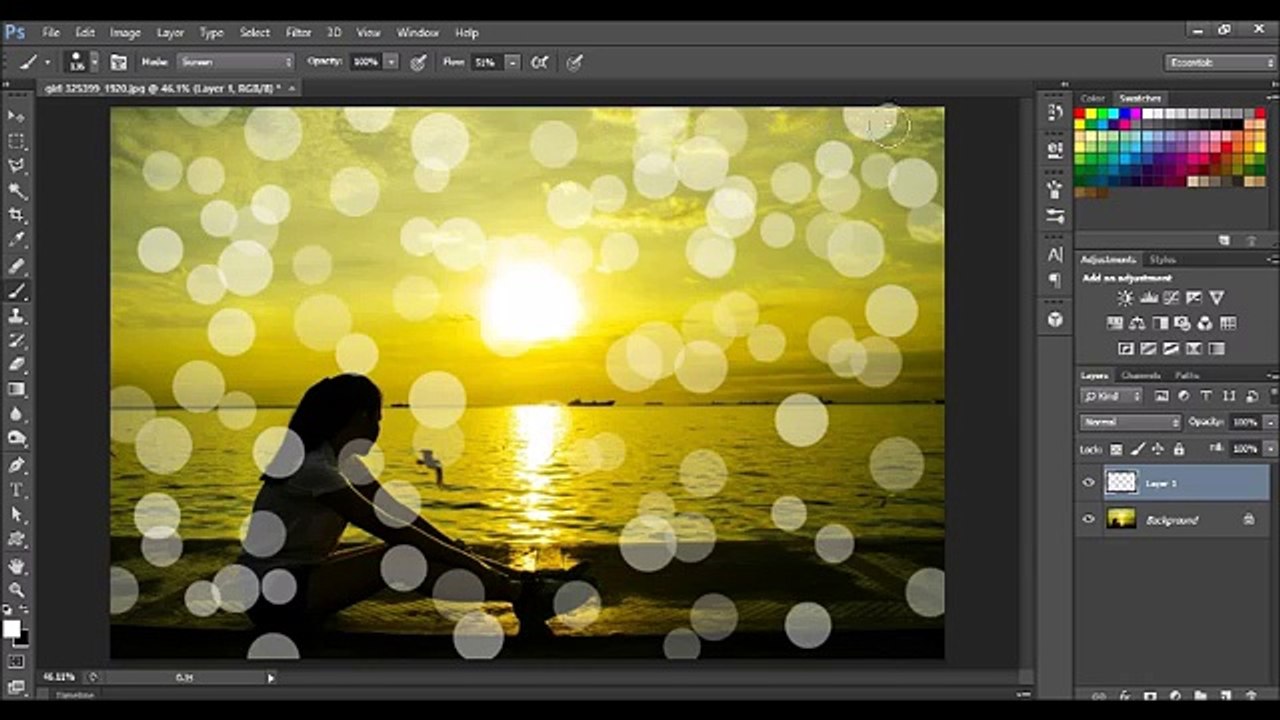Viewport: 1280px width, 720px height.
Task: Hide the Background layer eye
Action: [1089, 519]
